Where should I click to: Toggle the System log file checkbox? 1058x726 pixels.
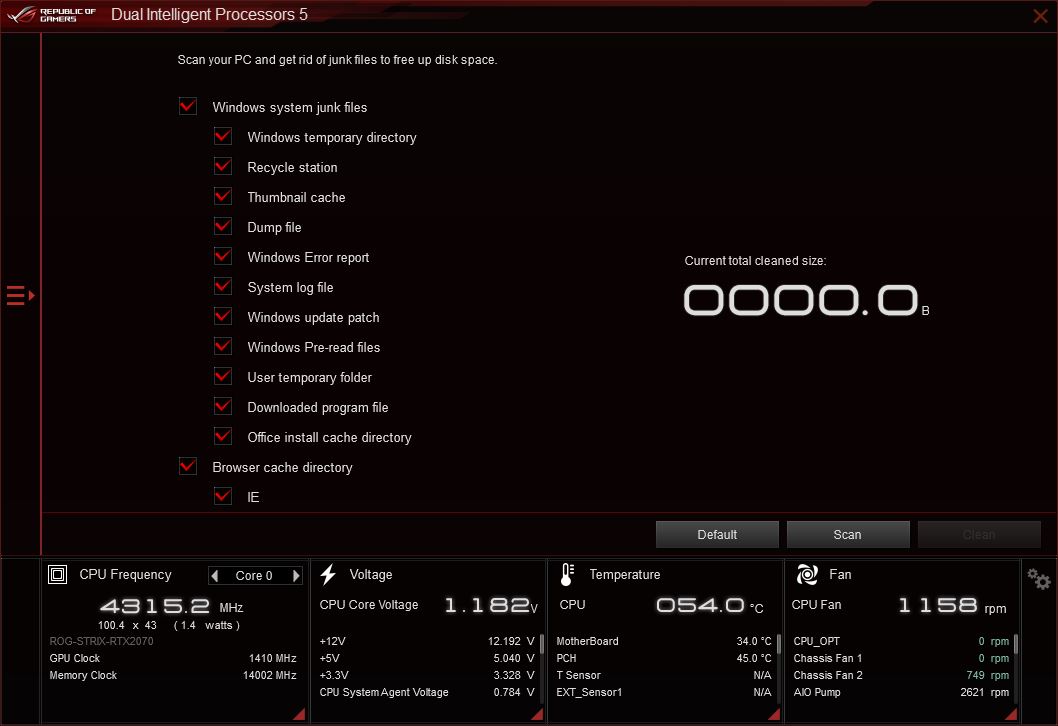pyautogui.click(x=223, y=286)
